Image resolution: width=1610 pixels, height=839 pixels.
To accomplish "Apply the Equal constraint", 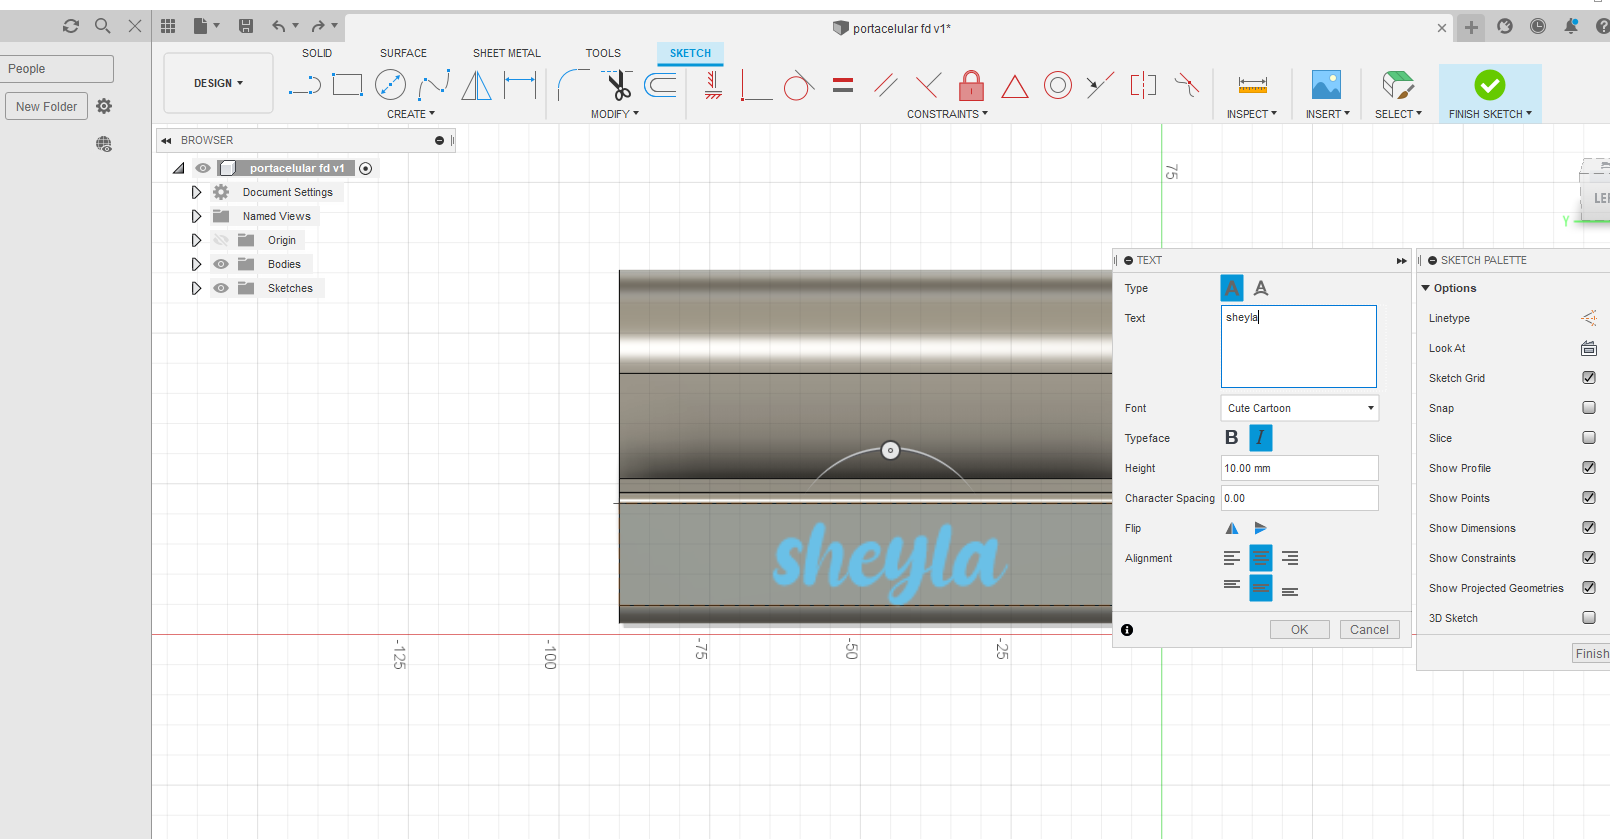I will 843,85.
